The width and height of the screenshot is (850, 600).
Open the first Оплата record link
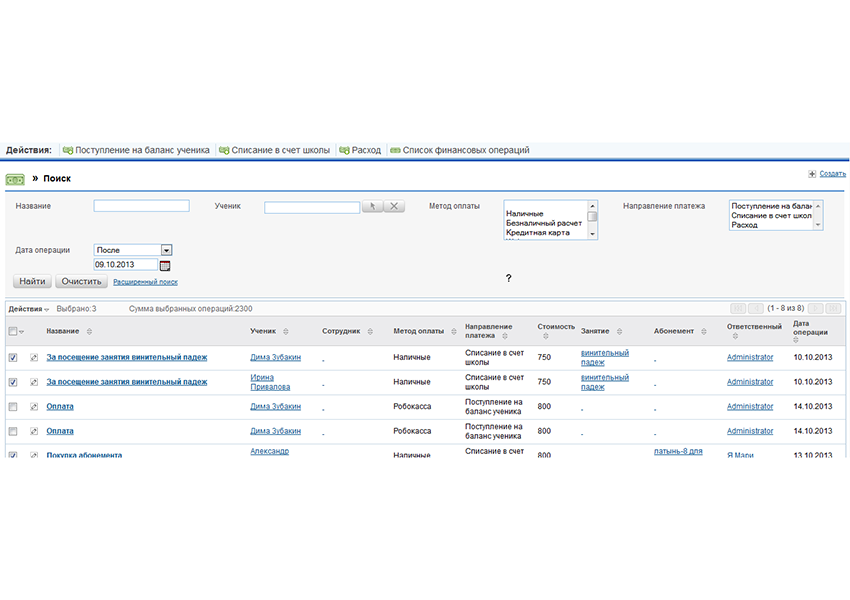coord(60,407)
